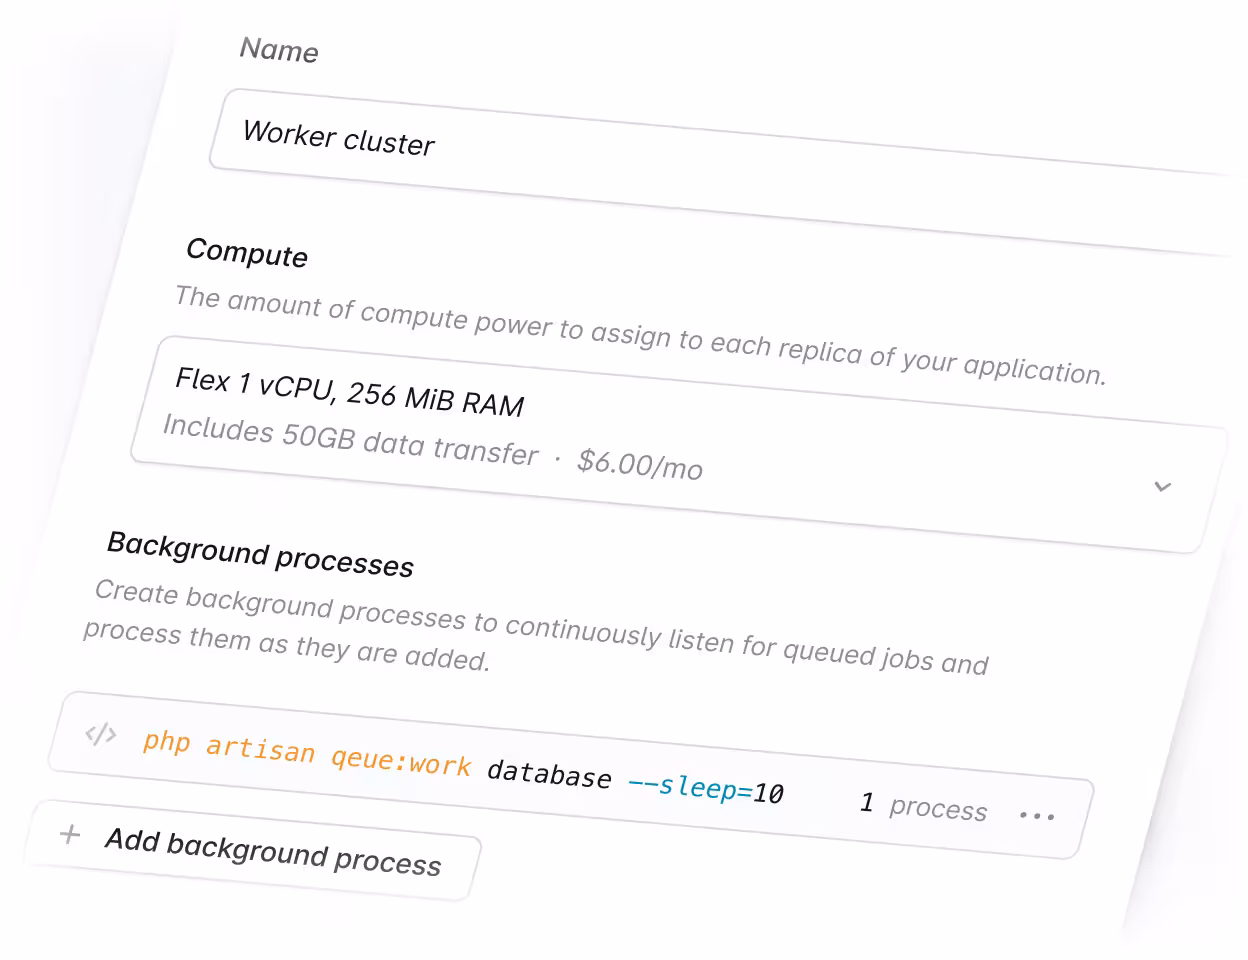1248x960 pixels.
Task: Click the "php artisan queue:work" command text
Action: (x=305, y=752)
